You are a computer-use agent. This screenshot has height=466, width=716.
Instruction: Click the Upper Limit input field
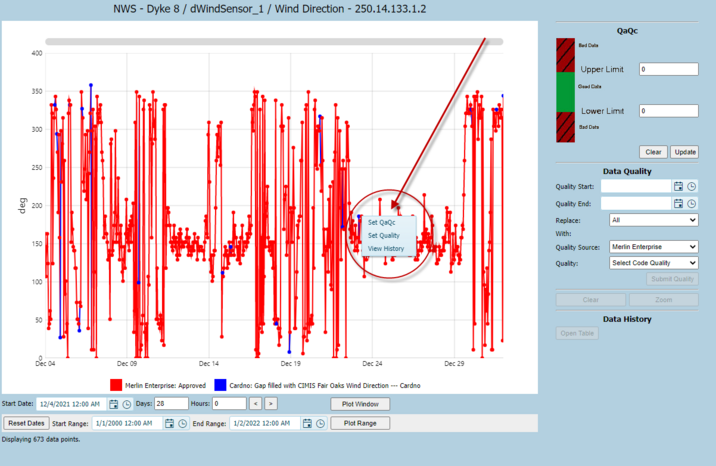click(669, 69)
